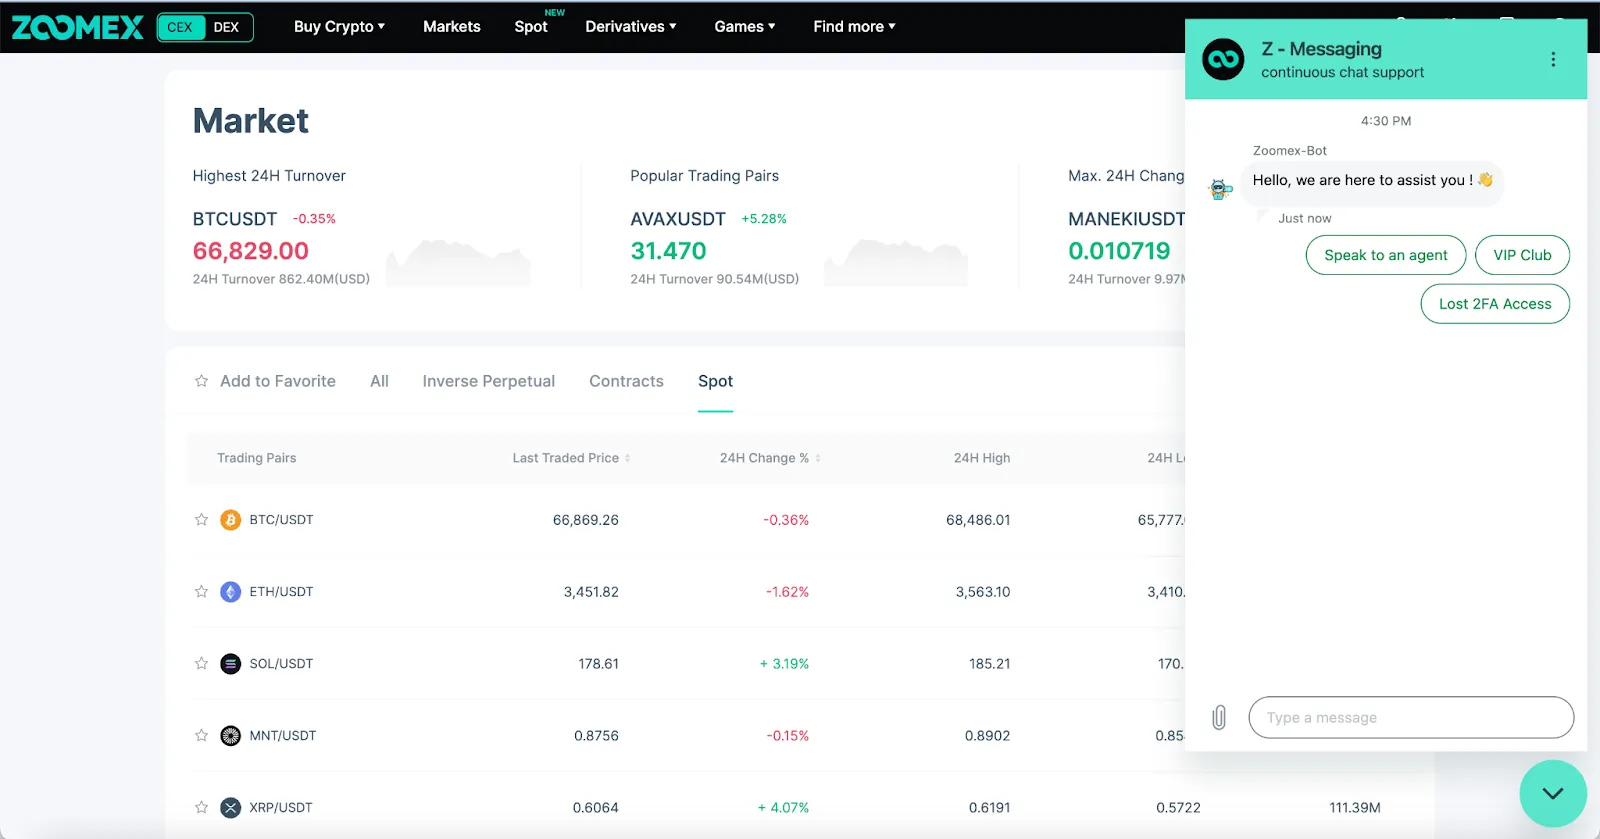The image size is (1600, 839).
Task: Click the Solana coin icon in SOL/USDT row
Action: 231,664
